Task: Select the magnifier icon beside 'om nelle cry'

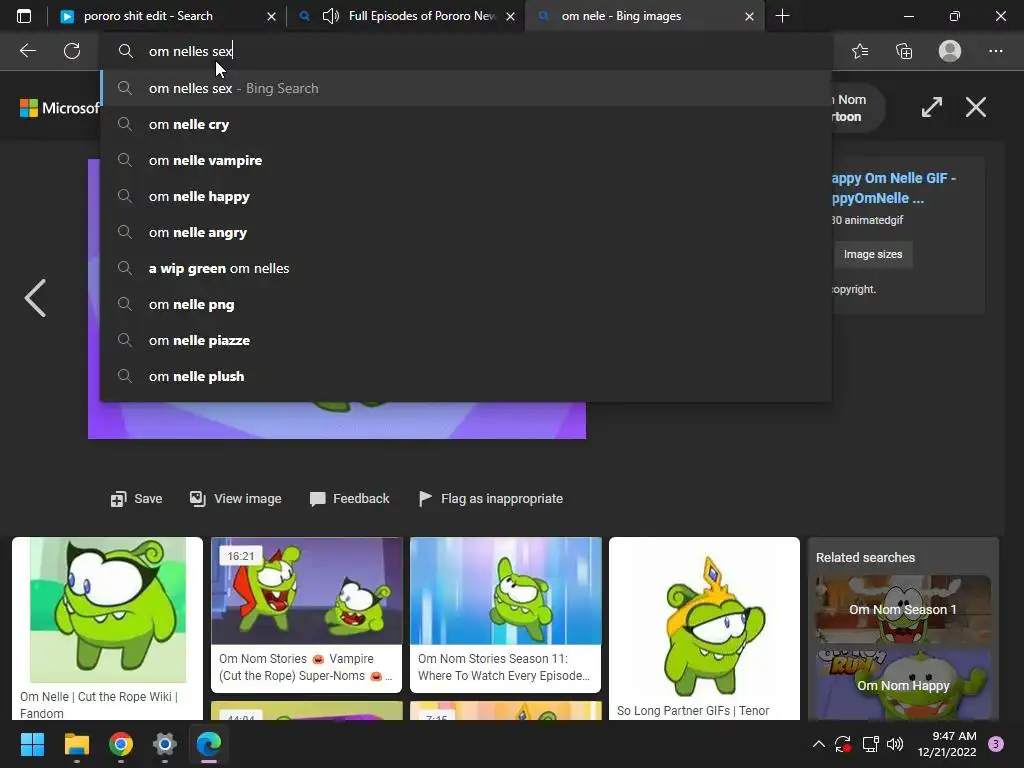Action: [125, 123]
